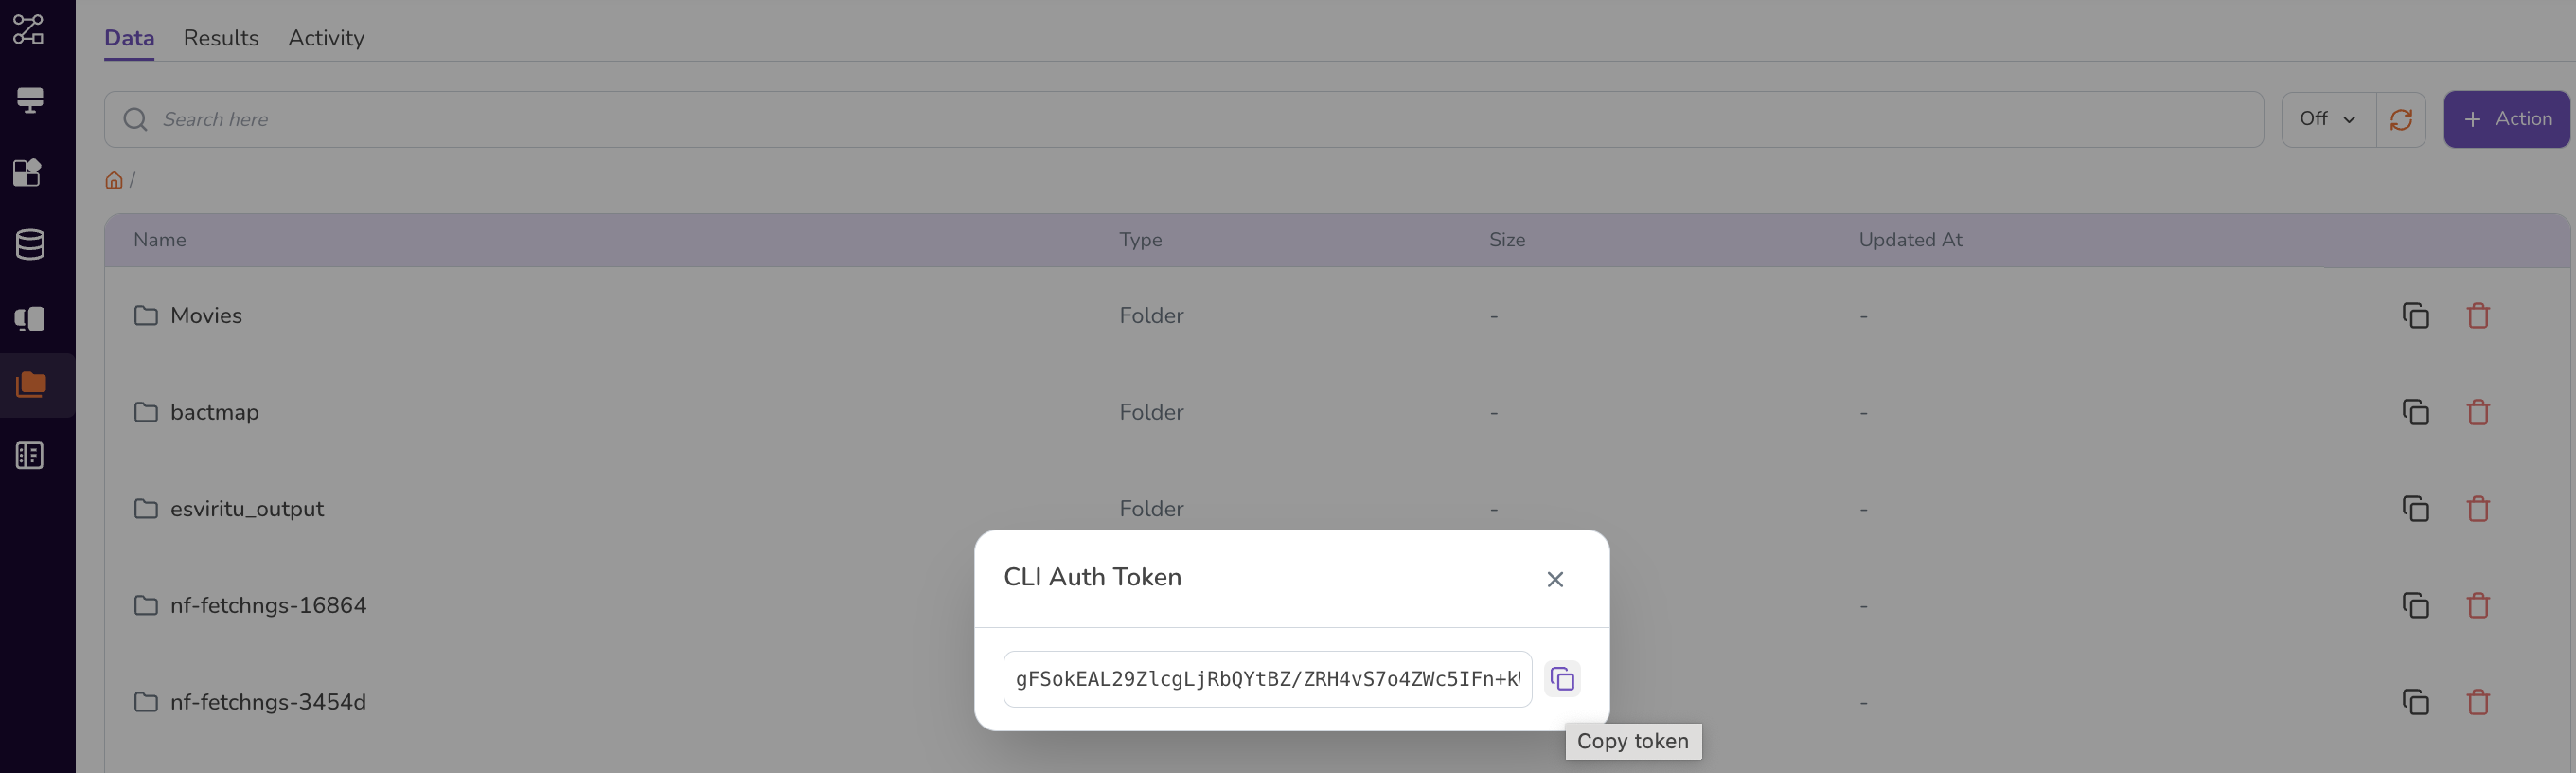Viewport: 2576px width, 773px height.
Task: Delete the Movies folder
Action: tap(2478, 315)
